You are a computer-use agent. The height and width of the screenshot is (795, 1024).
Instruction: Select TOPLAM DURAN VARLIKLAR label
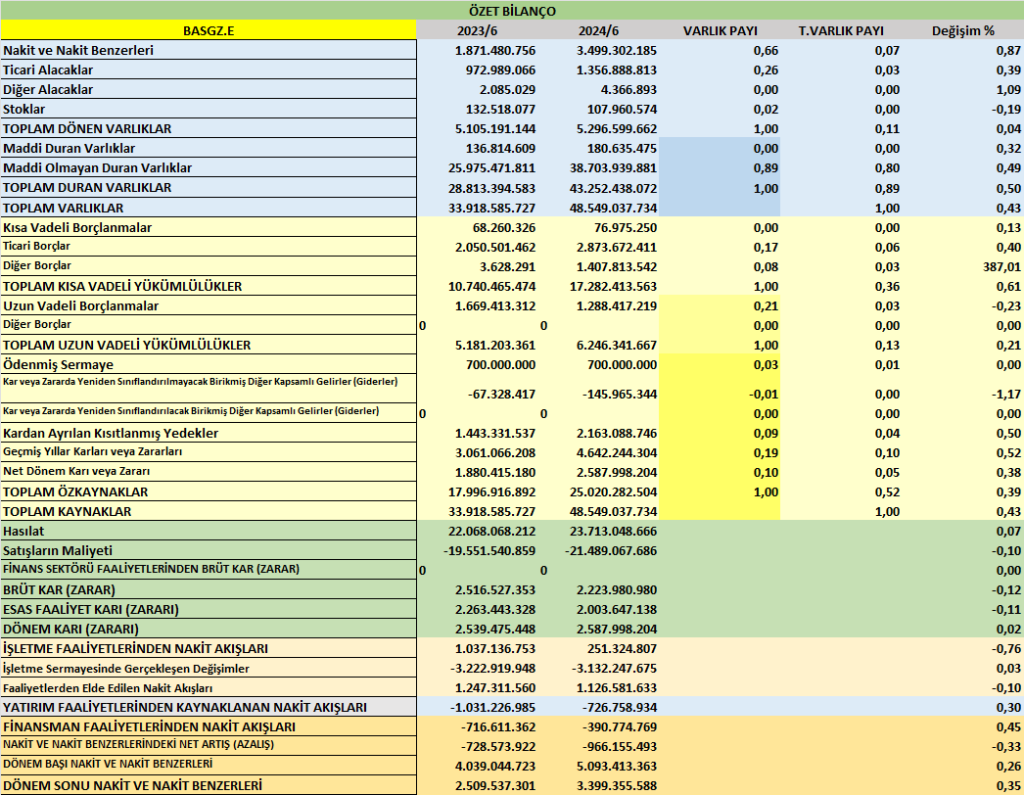(x=87, y=187)
